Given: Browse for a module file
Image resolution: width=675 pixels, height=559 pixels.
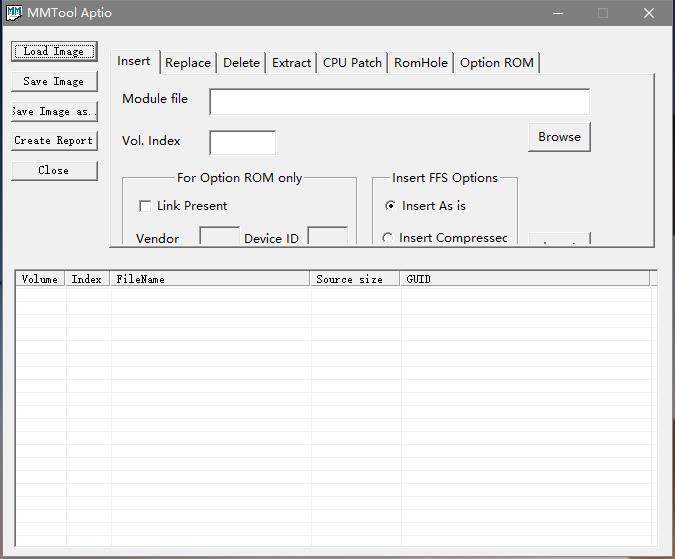Looking at the screenshot, I should pyautogui.click(x=559, y=137).
